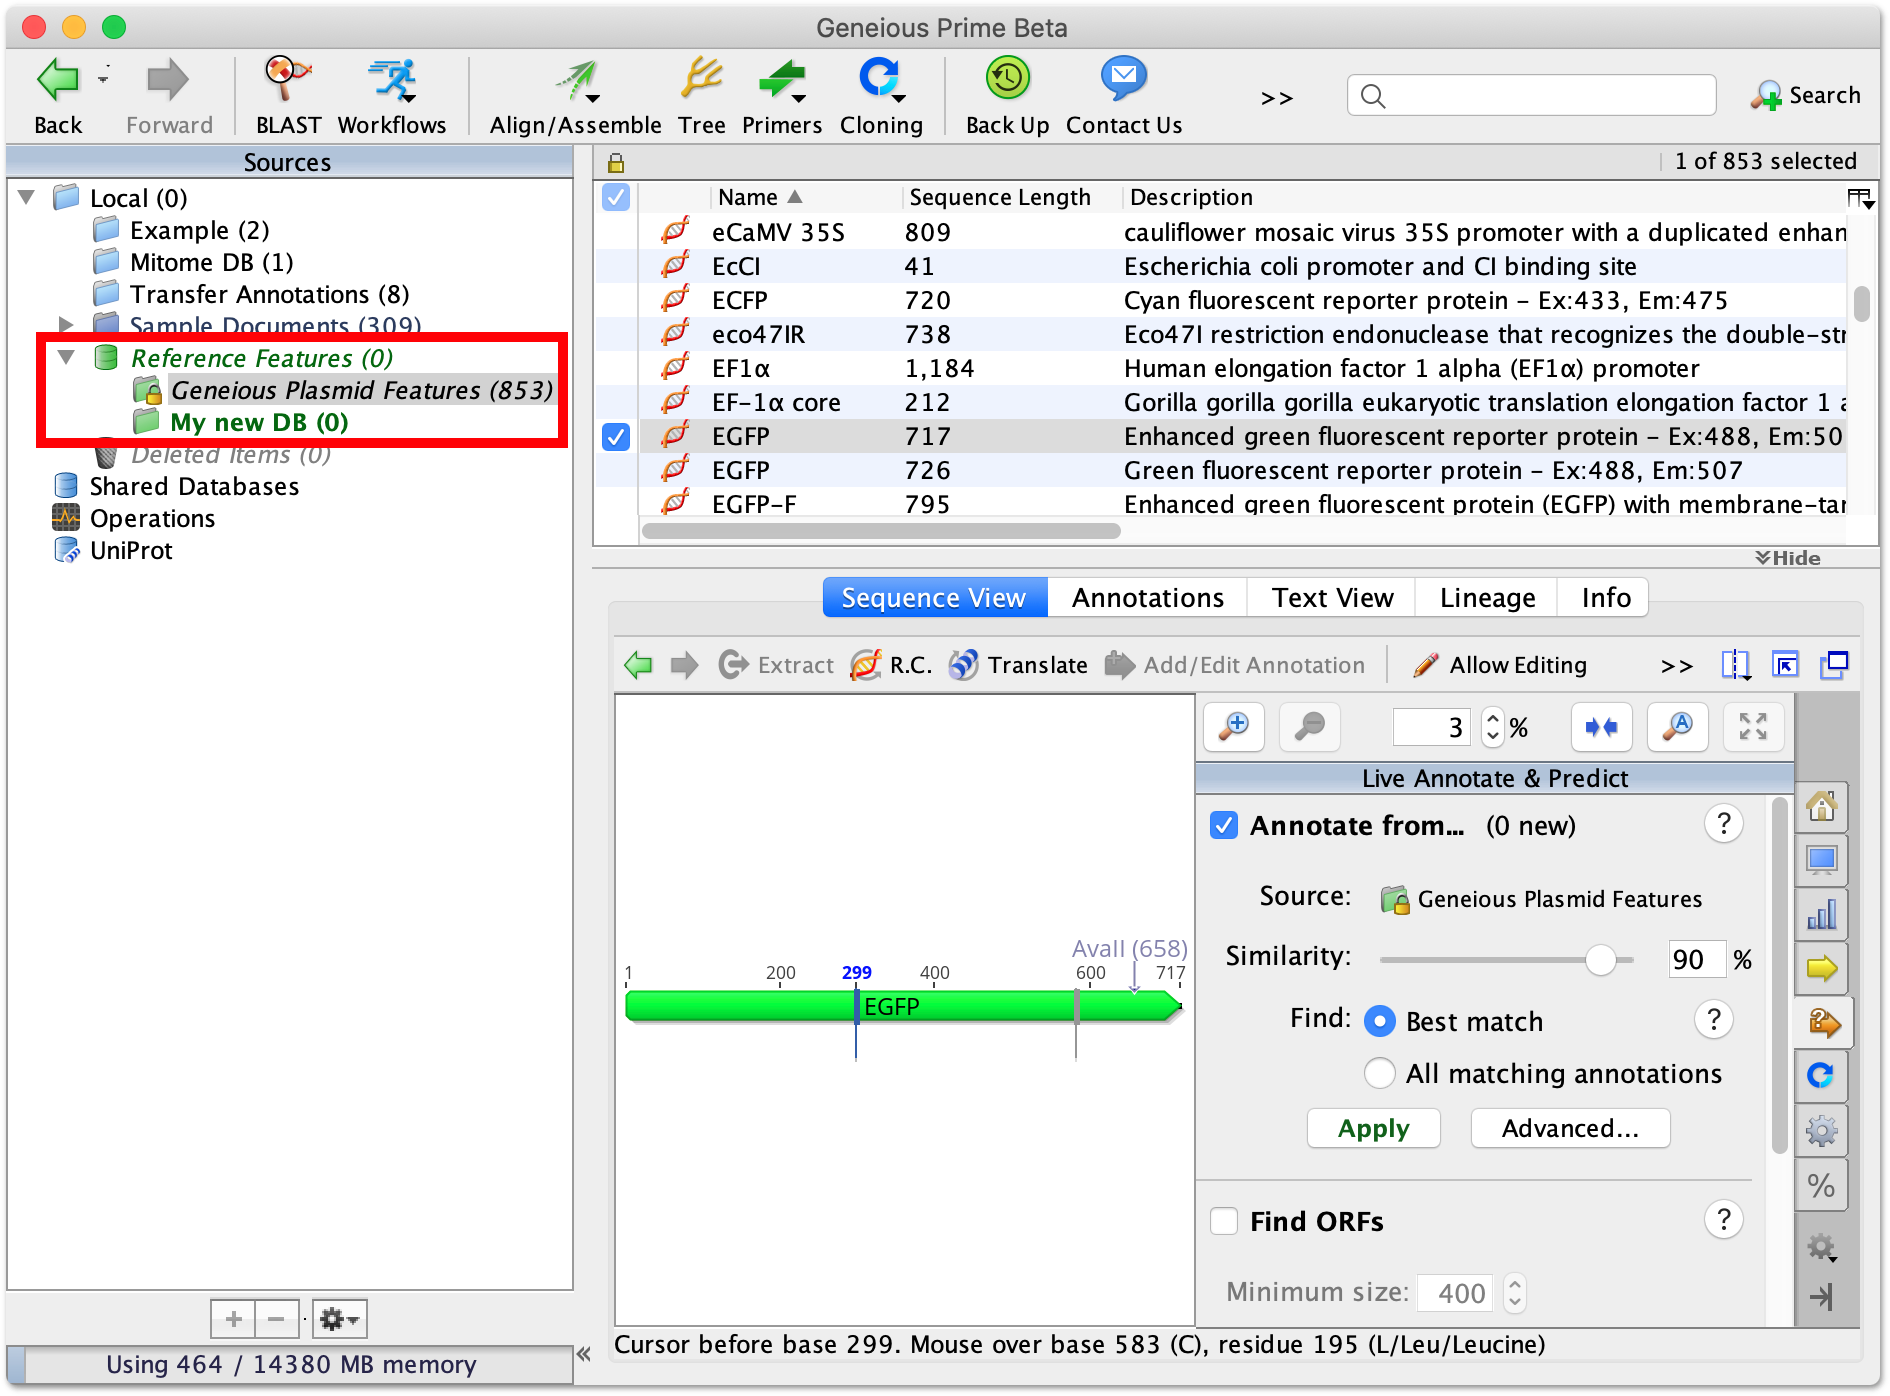Open the Back history dropdown arrow
The width and height of the screenshot is (1890, 1396).
(x=103, y=77)
